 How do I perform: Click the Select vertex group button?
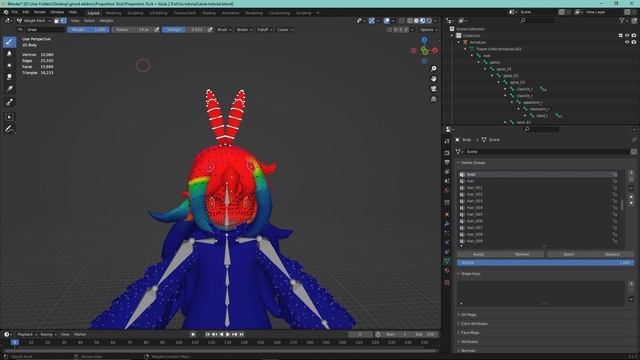569,254
